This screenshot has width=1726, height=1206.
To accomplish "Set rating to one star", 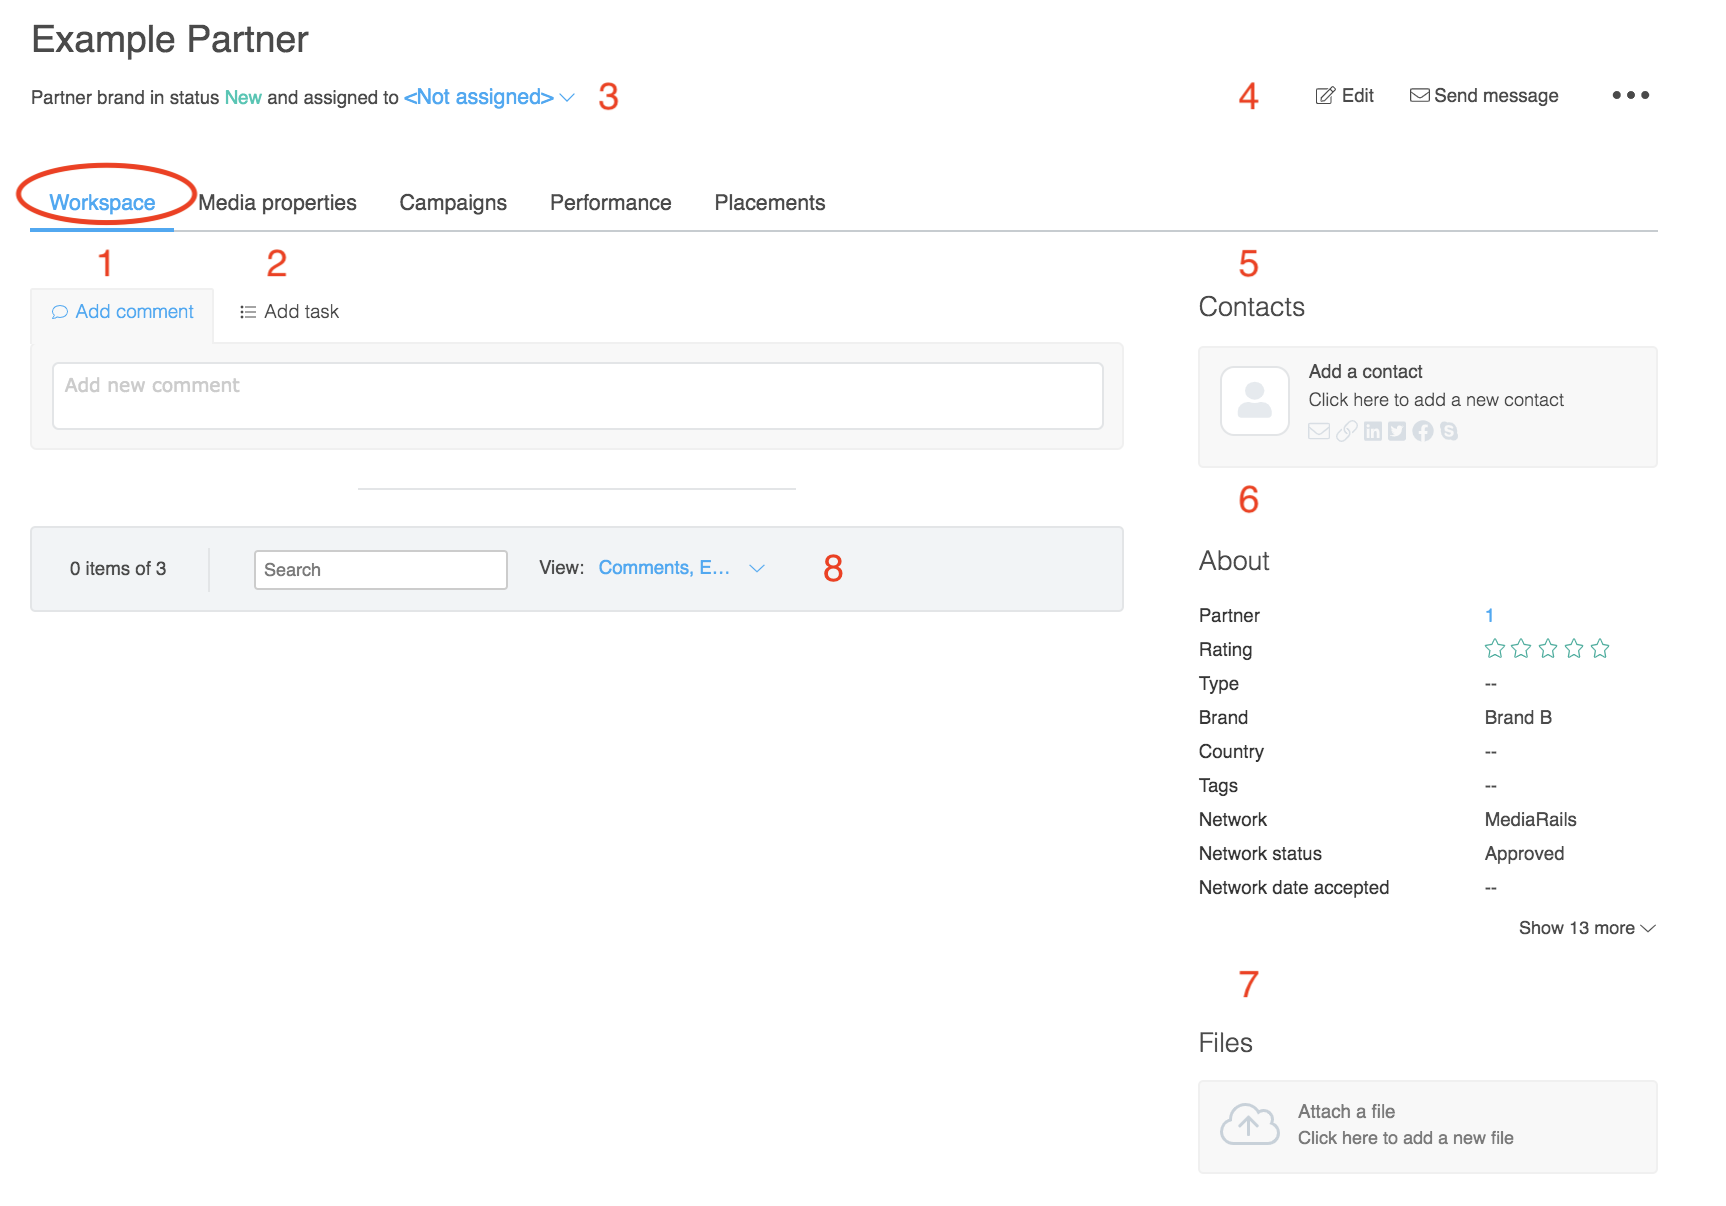I will 1495,649.
